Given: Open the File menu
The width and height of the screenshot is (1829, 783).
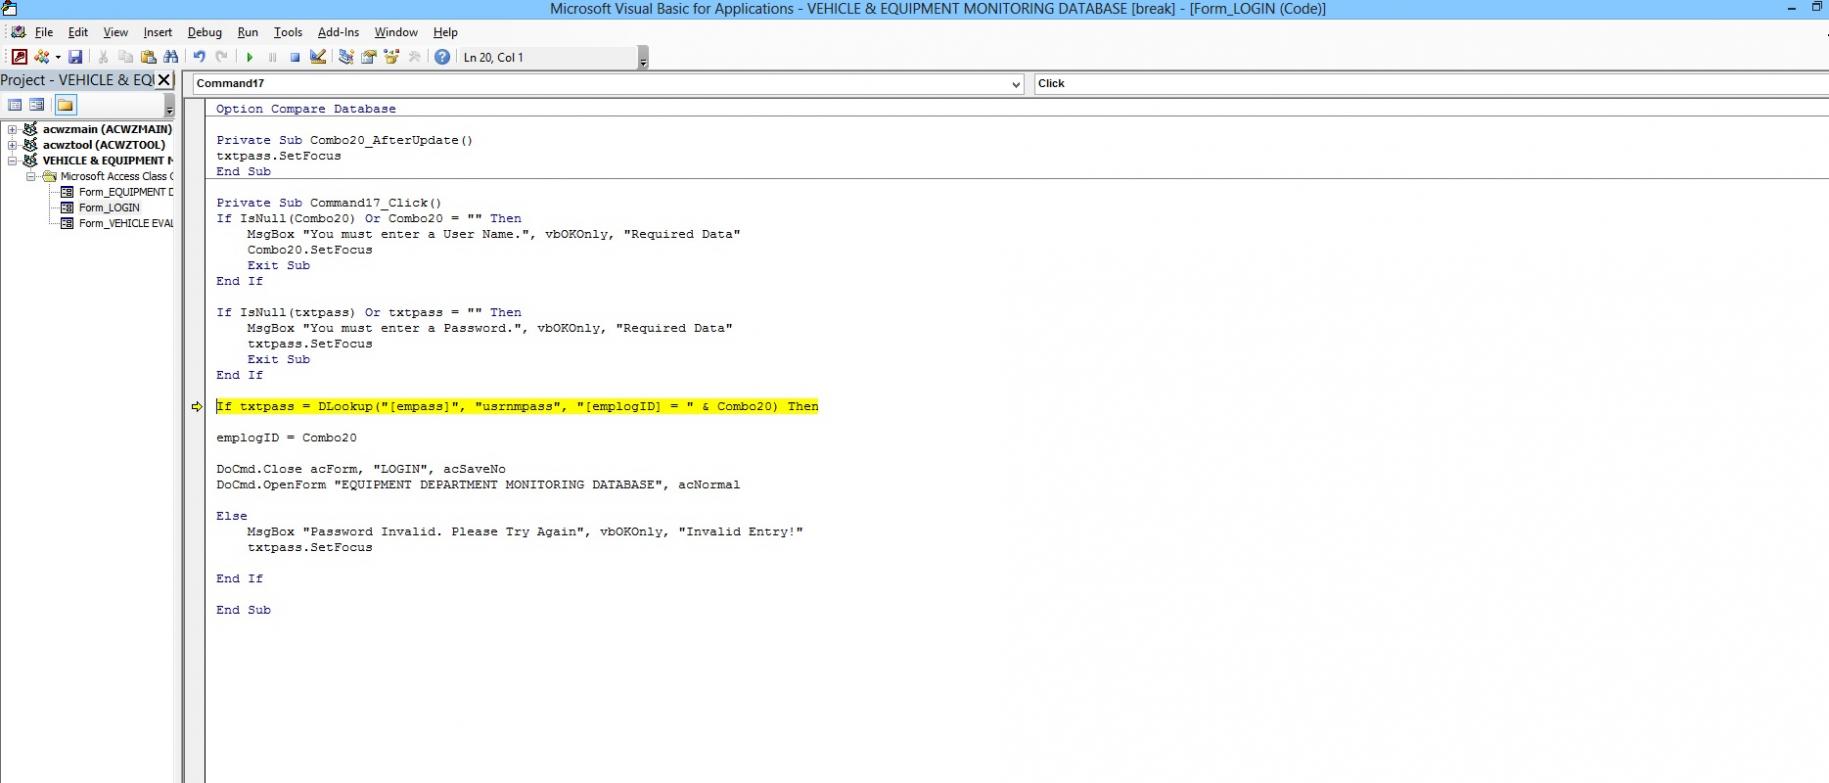Looking at the screenshot, I should point(44,32).
